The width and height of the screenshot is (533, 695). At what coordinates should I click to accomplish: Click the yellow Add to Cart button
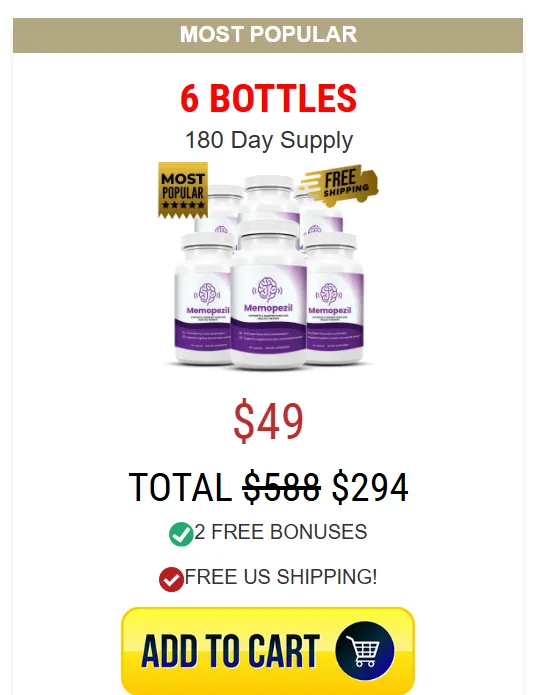[268, 651]
